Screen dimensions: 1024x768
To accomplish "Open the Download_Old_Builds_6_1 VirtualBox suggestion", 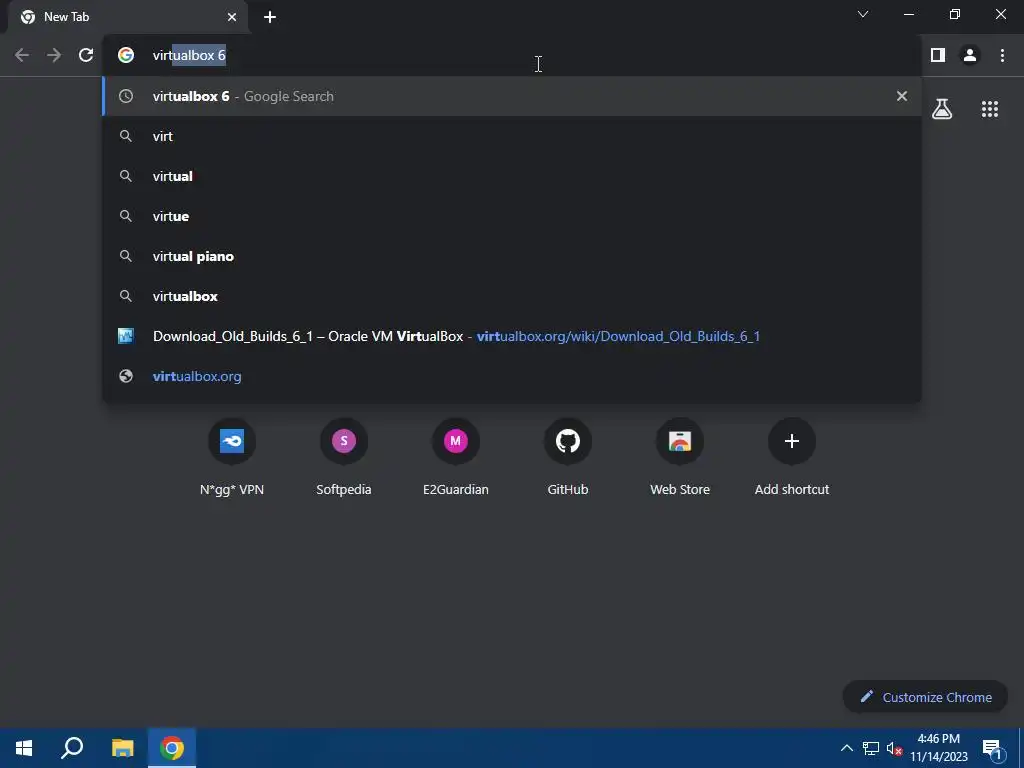I will click(x=511, y=336).
